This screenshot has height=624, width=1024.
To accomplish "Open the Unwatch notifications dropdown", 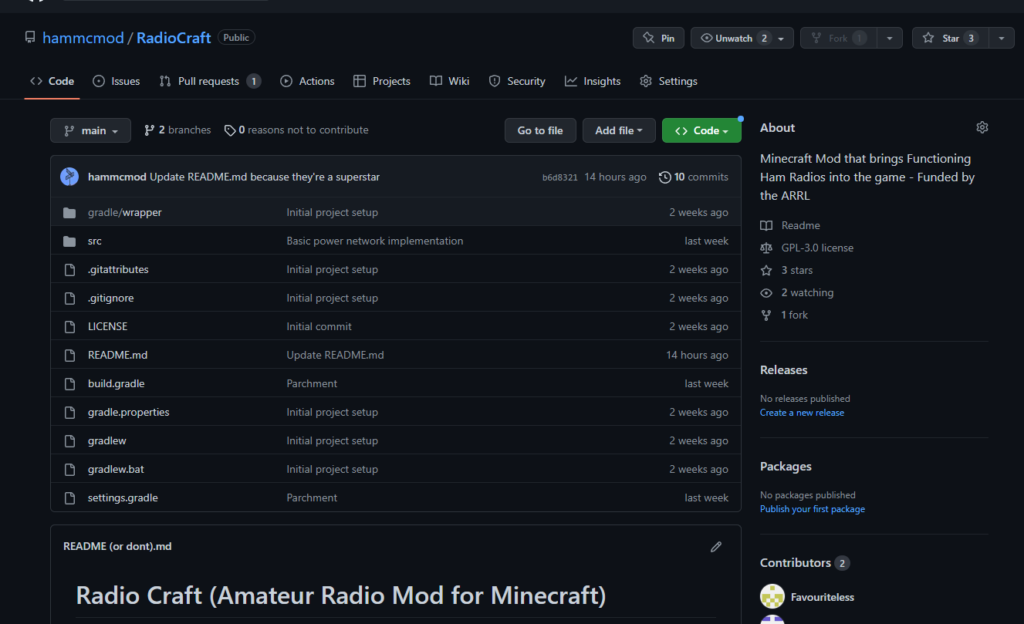I will pos(742,38).
